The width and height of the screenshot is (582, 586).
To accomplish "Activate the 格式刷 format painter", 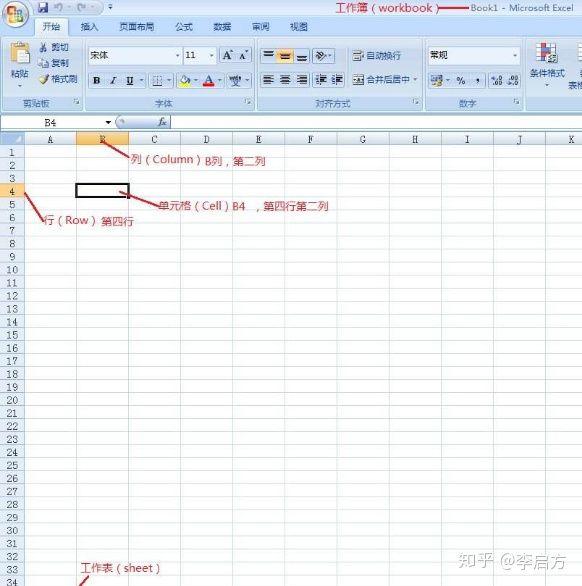I will (x=59, y=79).
